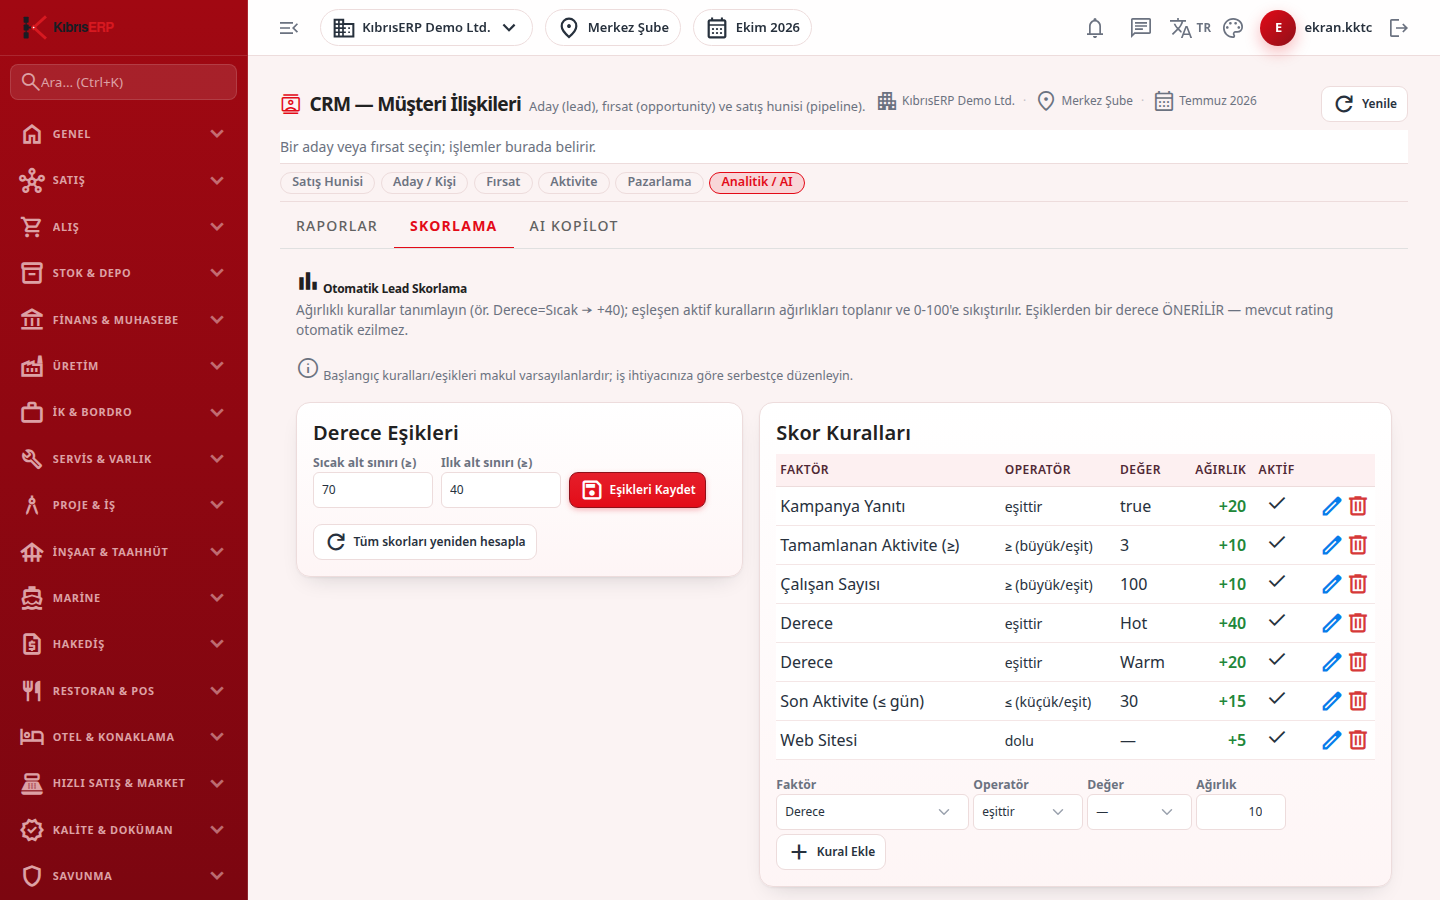Open the messages chat icon
Image resolution: width=1440 pixels, height=900 pixels.
click(1141, 28)
